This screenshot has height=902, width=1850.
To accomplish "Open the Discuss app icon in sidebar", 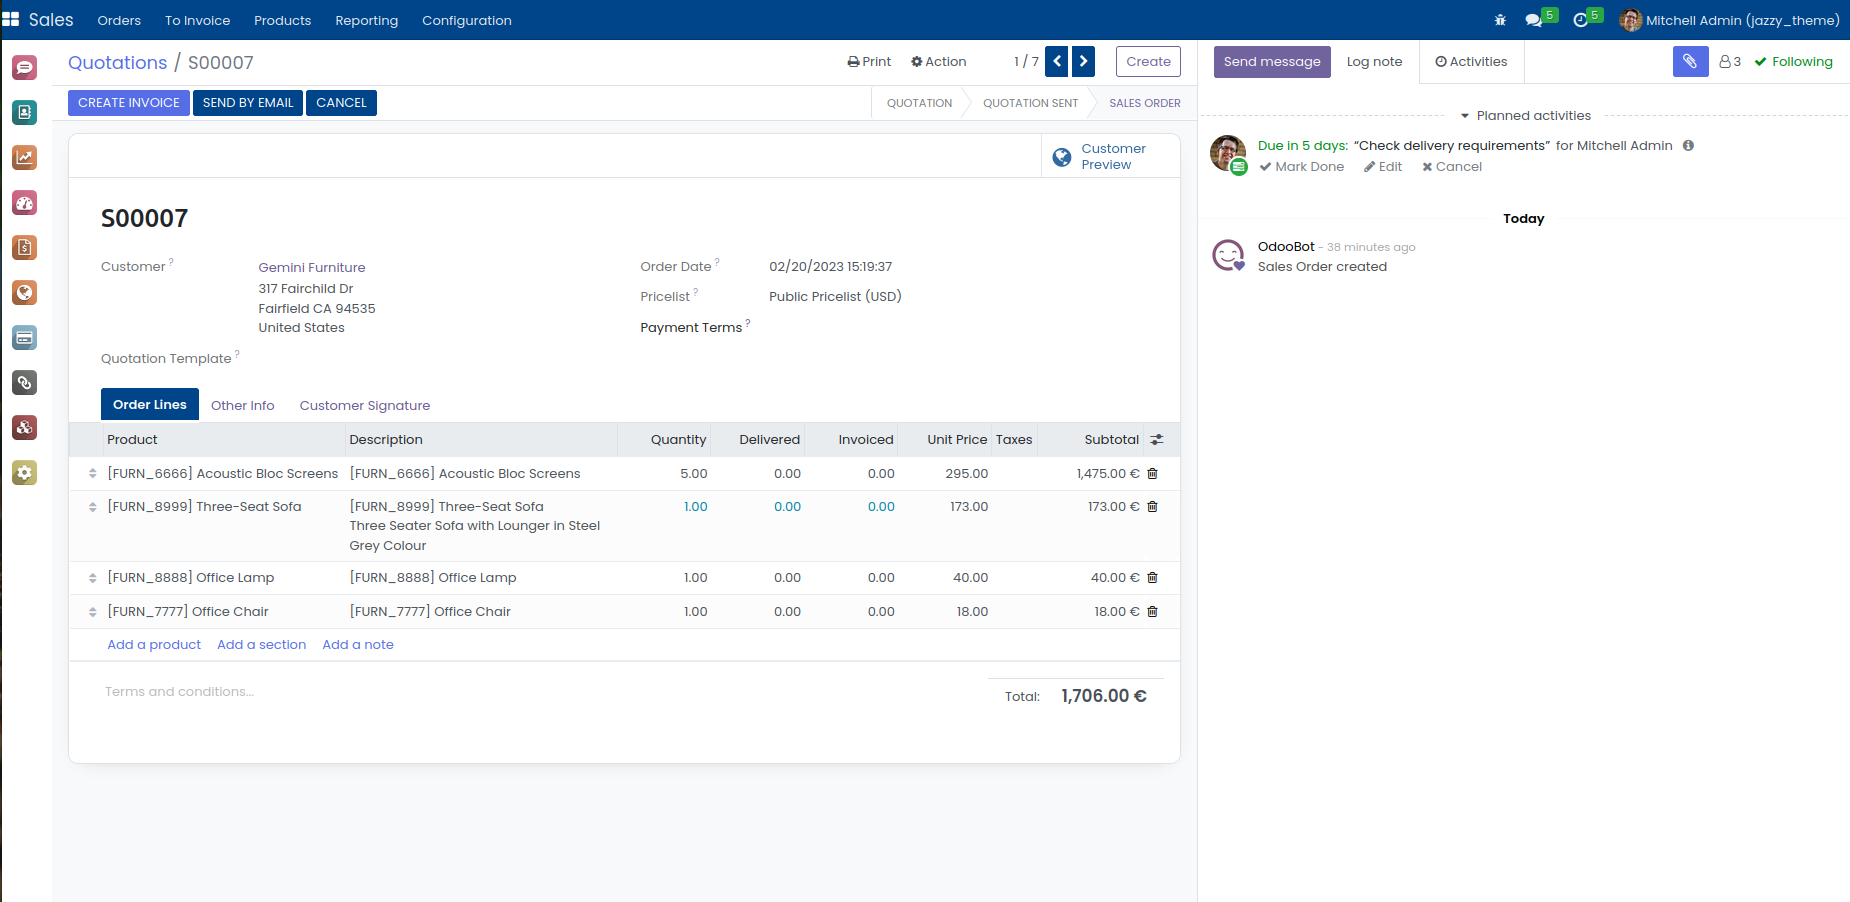I will point(24,68).
